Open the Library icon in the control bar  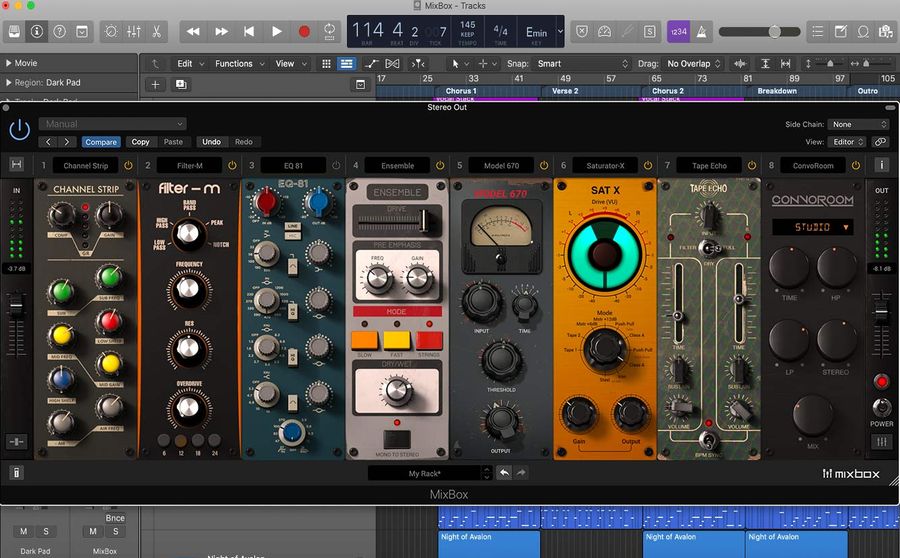[14, 32]
